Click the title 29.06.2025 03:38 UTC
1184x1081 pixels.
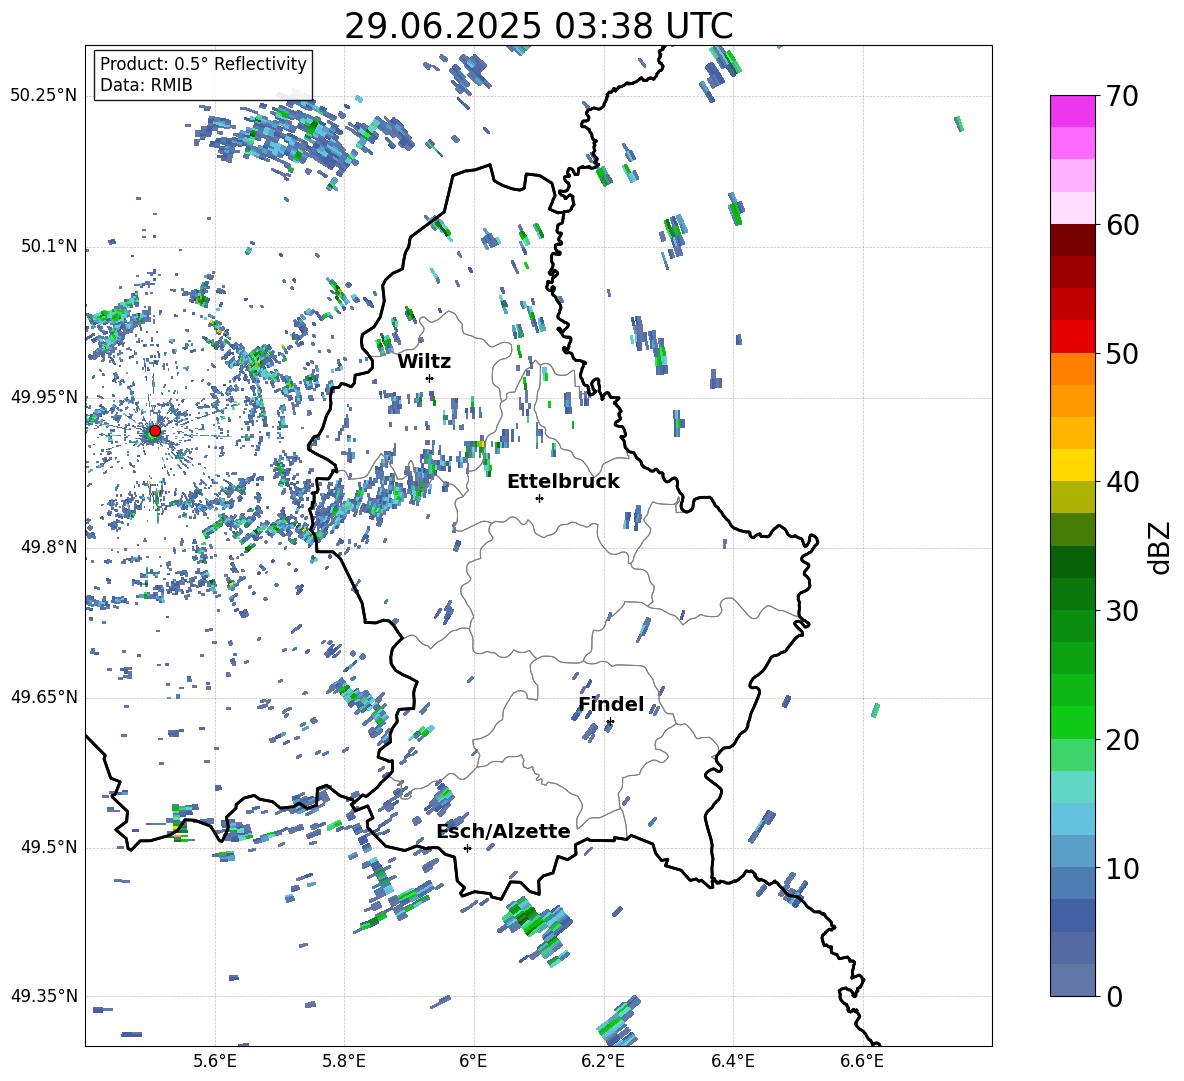pyautogui.click(x=539, y=26)
